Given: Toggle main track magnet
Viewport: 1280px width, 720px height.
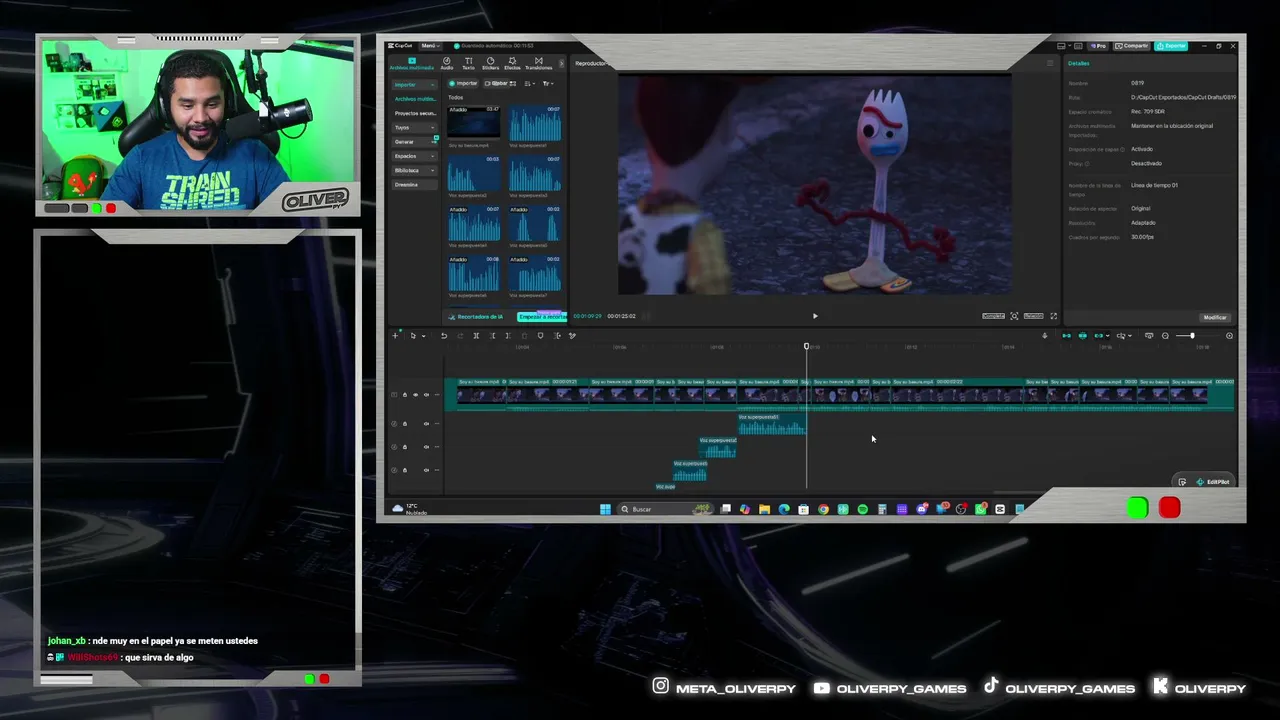Looking at the screenshot, I should coord(1066,336).
